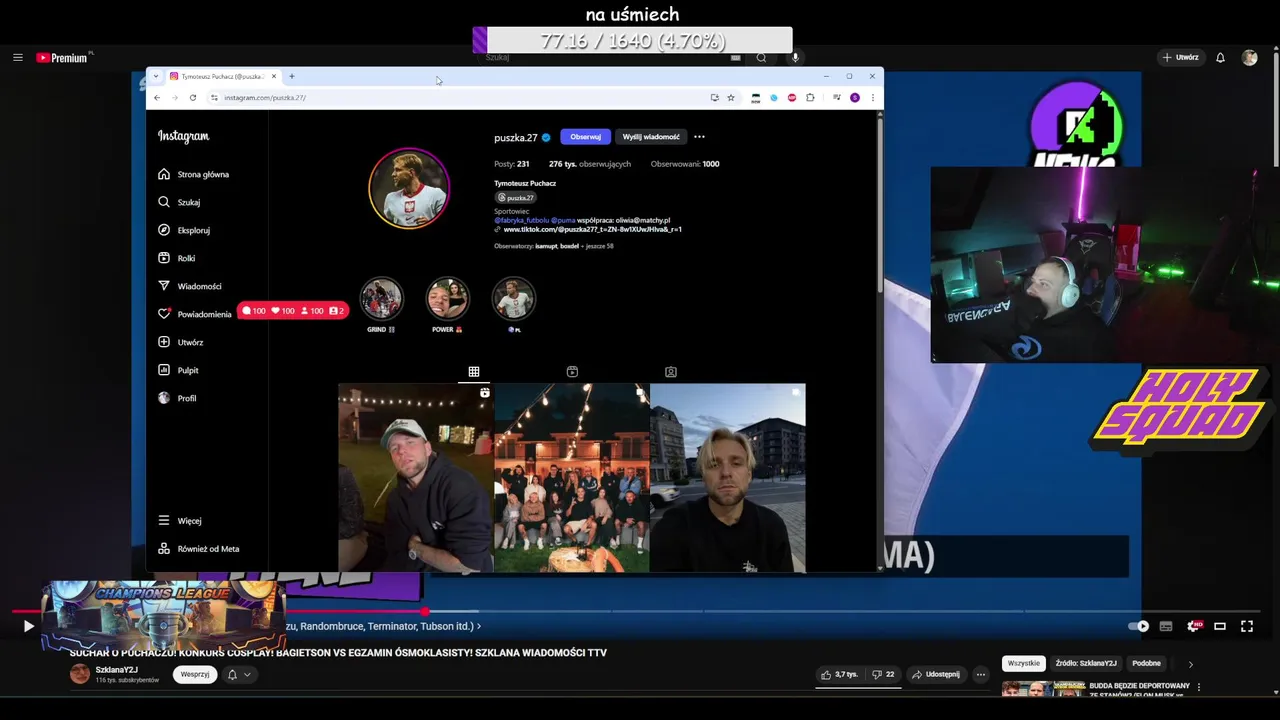Dislike the video showing 22
Viewport: 1280px width, 720px height.
coord(884,675)
